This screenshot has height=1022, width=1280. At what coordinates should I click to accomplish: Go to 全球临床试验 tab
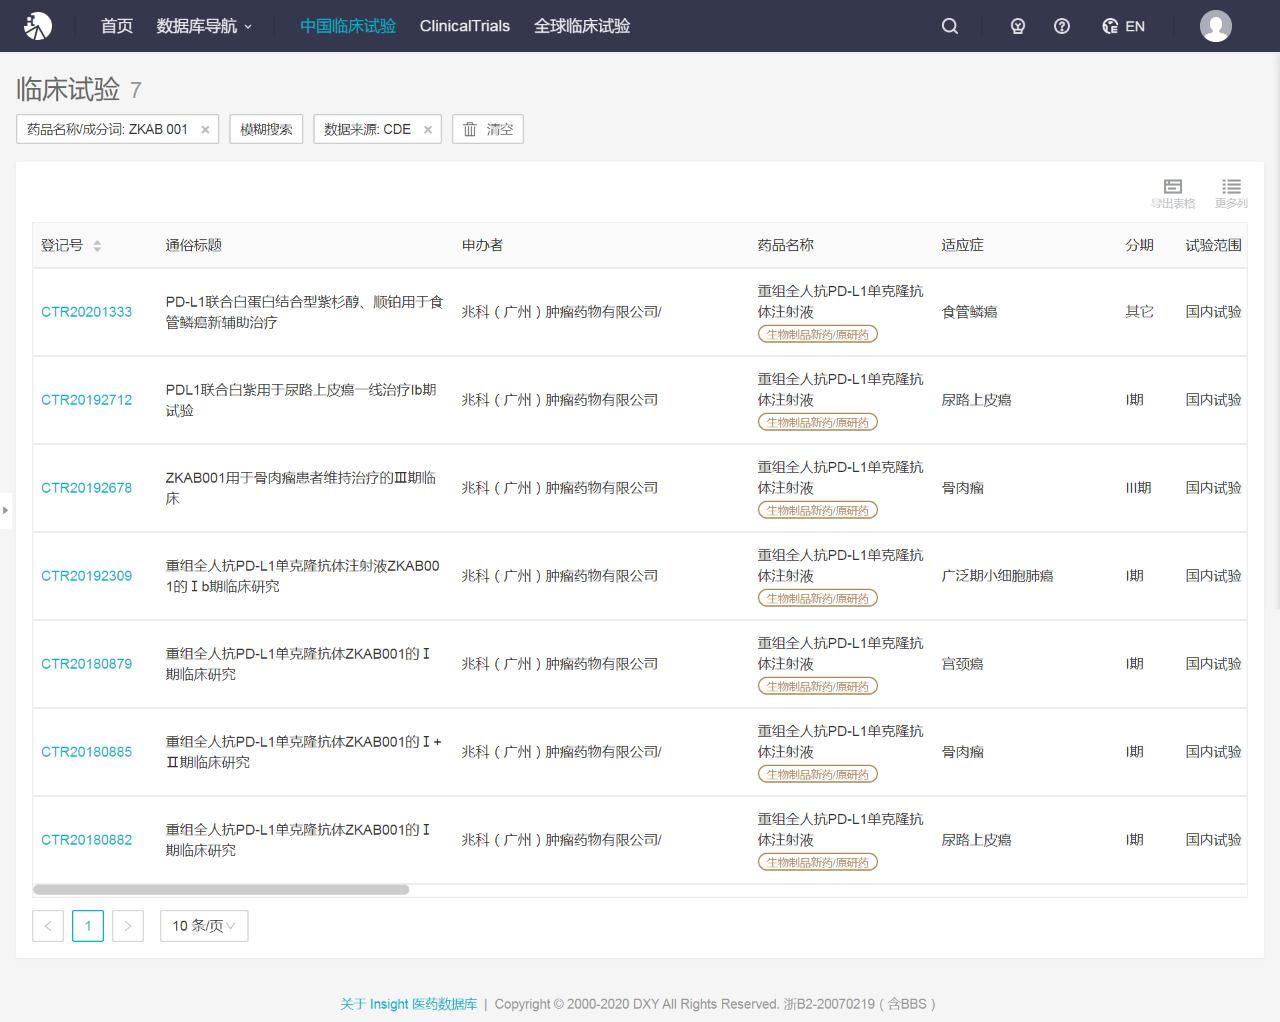(x=581, y=26)
